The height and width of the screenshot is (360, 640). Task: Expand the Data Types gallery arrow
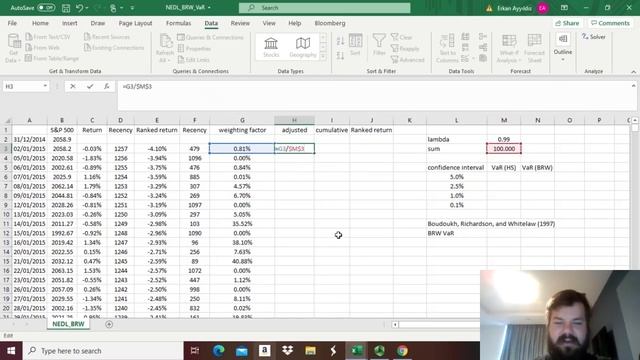[323, 56]
